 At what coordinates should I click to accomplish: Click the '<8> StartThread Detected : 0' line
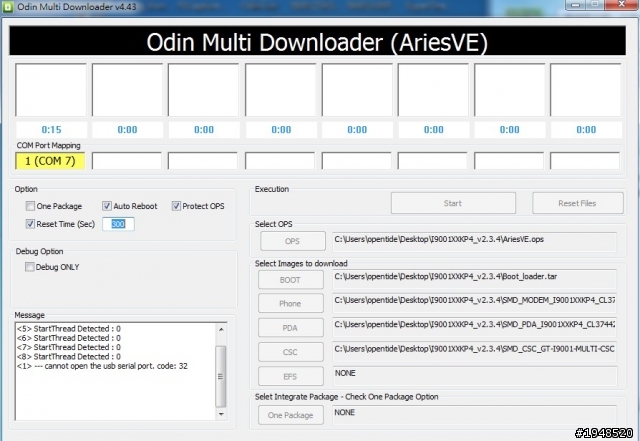pos(69,356)
